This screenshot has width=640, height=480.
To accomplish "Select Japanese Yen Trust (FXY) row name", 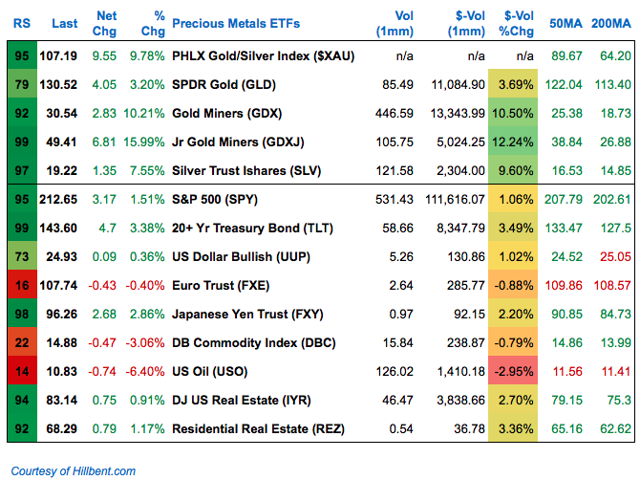I will (248, 314).
